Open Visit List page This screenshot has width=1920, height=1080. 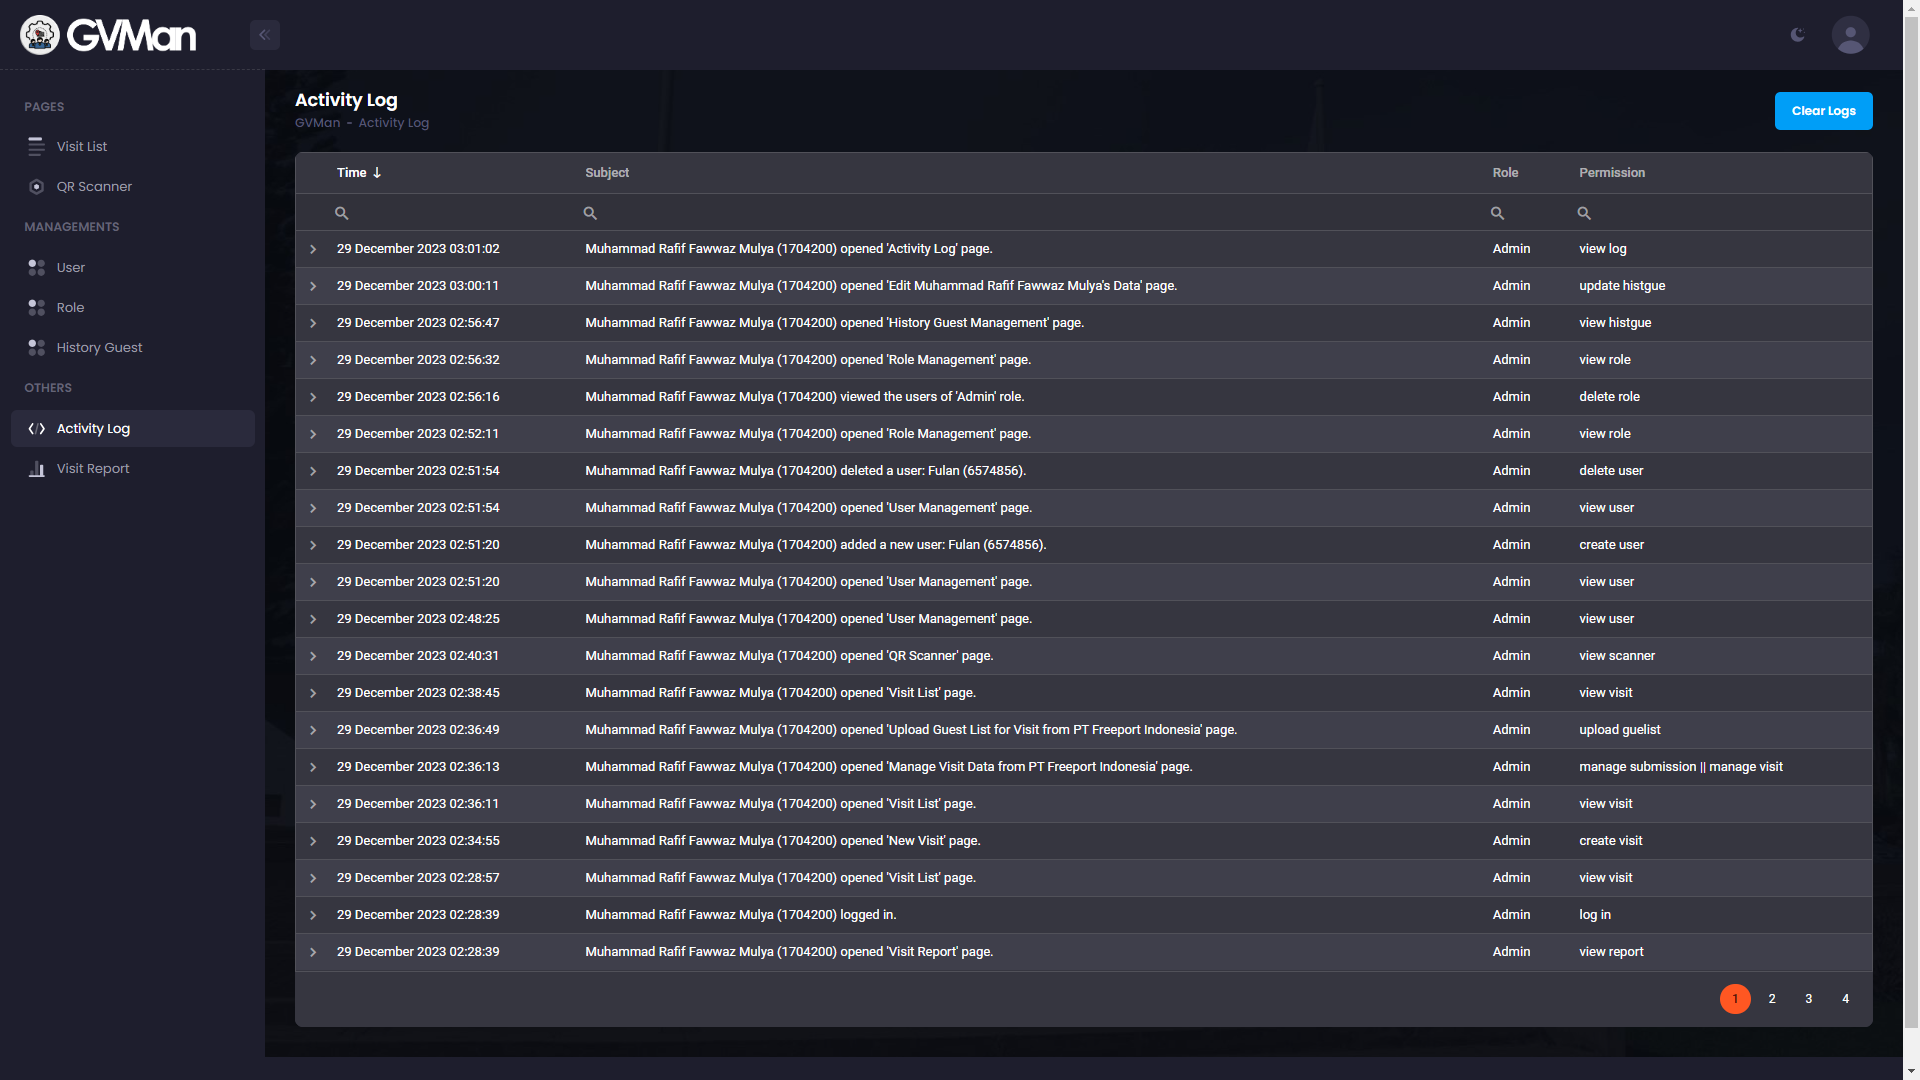133,146
